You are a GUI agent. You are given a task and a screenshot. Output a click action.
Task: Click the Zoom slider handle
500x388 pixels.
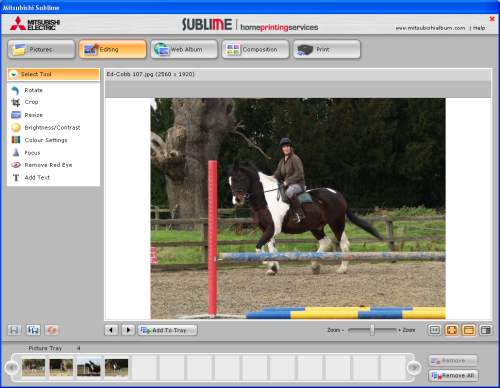click(372, 330)
